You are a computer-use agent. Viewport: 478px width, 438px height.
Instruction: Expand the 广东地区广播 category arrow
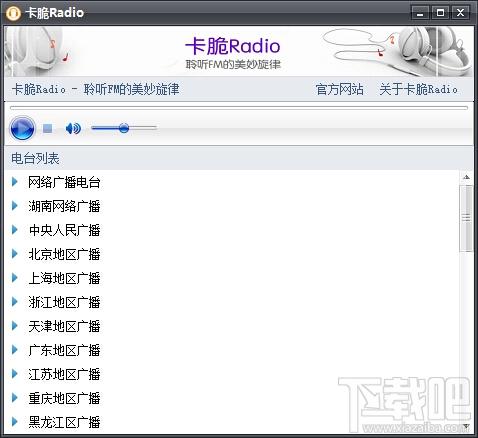15,350
